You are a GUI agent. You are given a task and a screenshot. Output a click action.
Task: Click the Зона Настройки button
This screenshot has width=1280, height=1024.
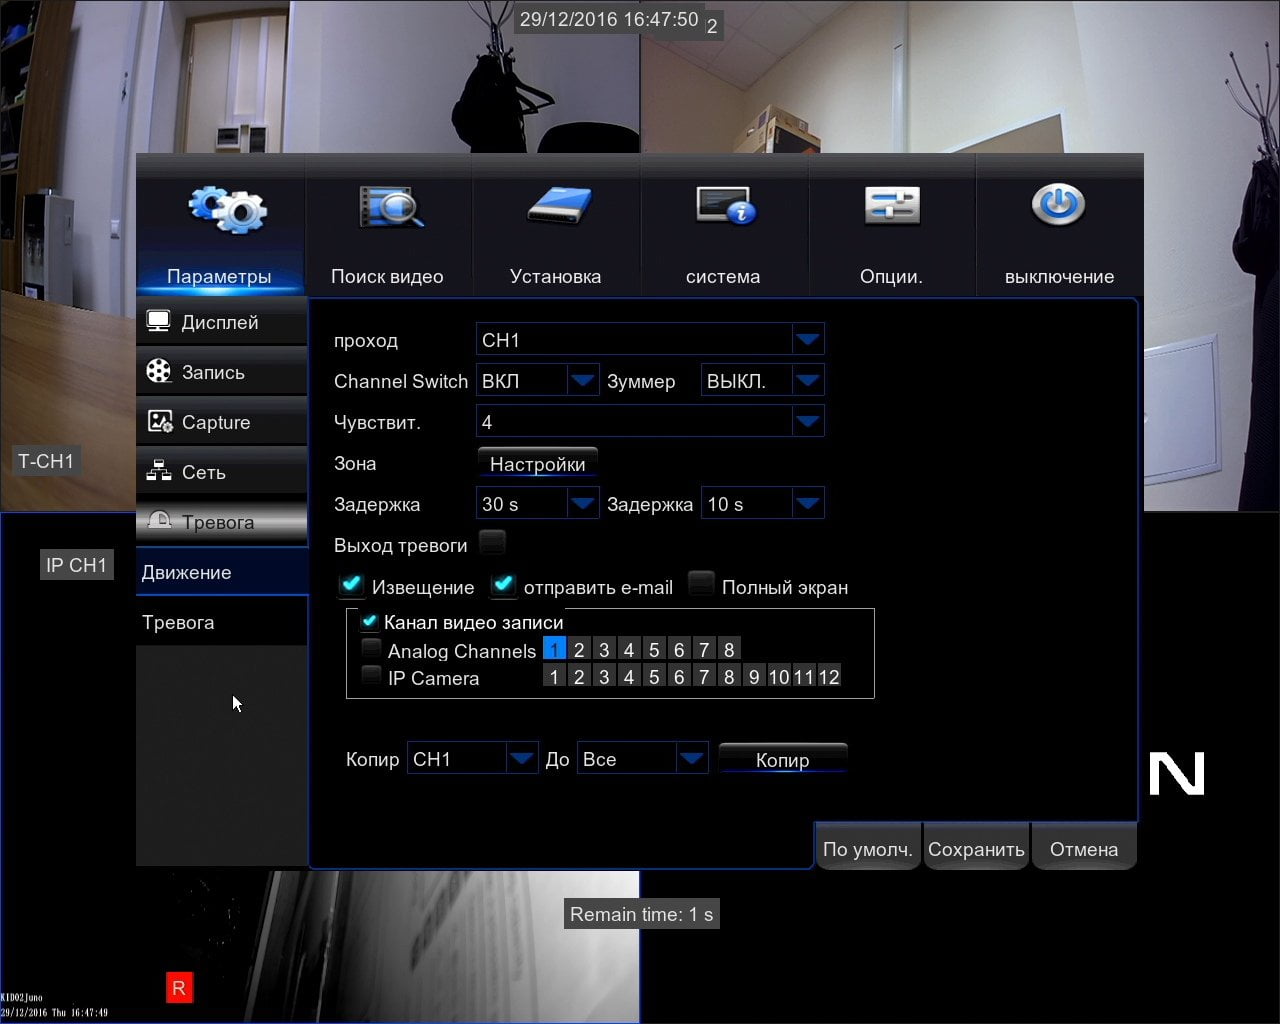coord(538,463)
